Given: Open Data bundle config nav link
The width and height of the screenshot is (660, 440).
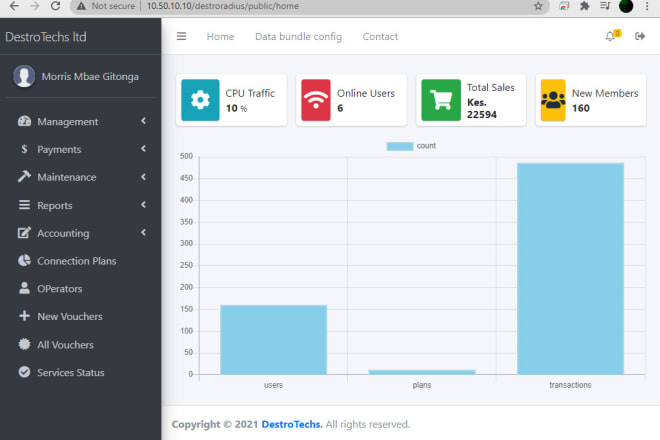Looking at the screenshot, I should [x=298, y=37].
